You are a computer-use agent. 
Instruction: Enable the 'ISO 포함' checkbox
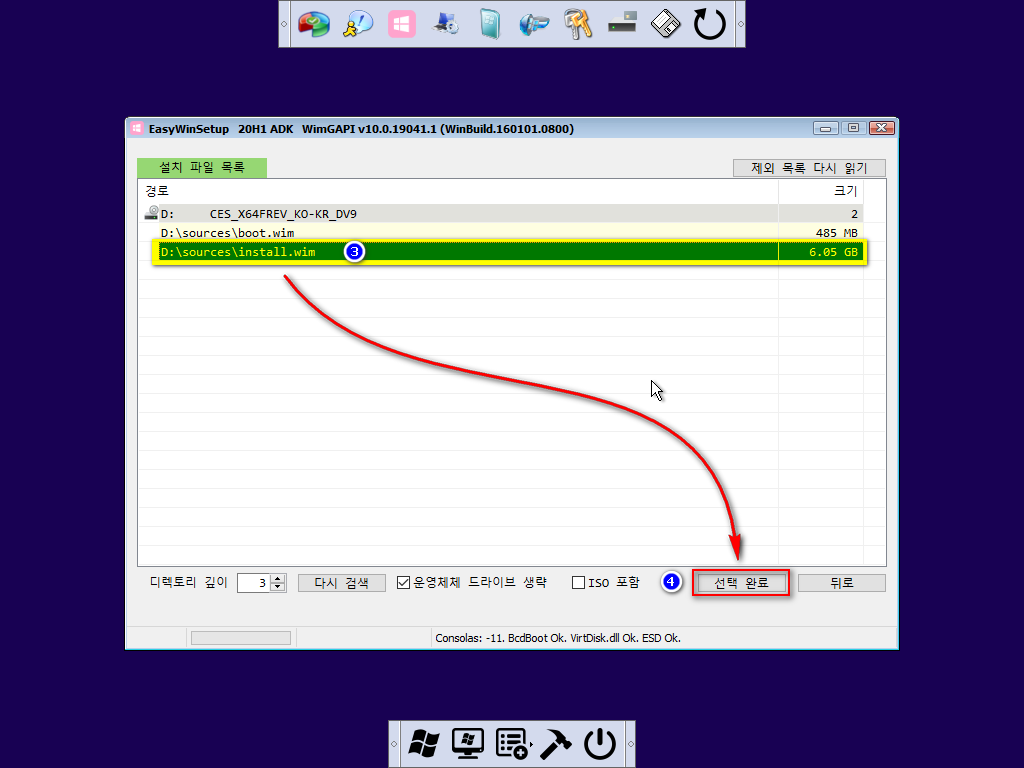click(x=578, y=583)
